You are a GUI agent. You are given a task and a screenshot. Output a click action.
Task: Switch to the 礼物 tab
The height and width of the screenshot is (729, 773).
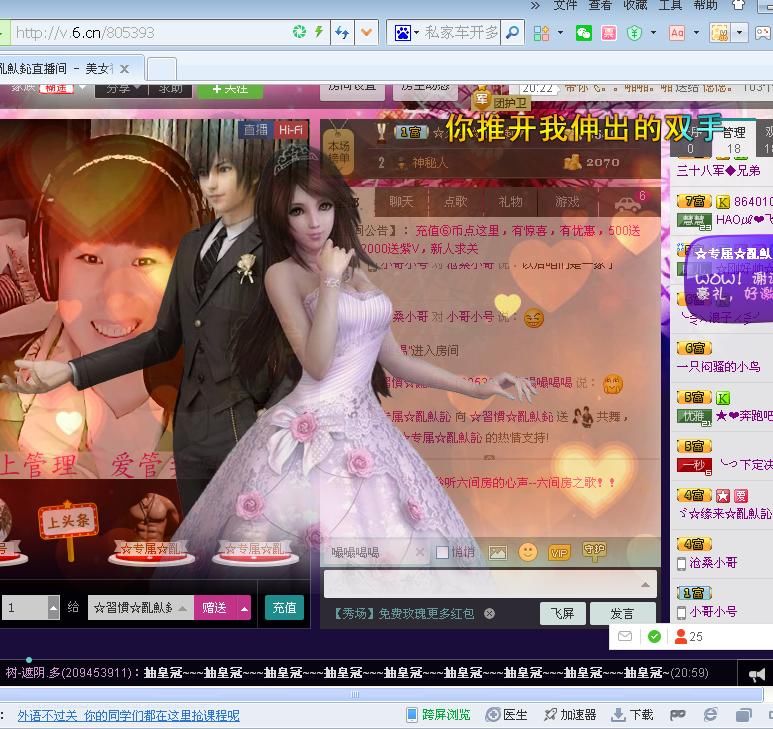510,202
